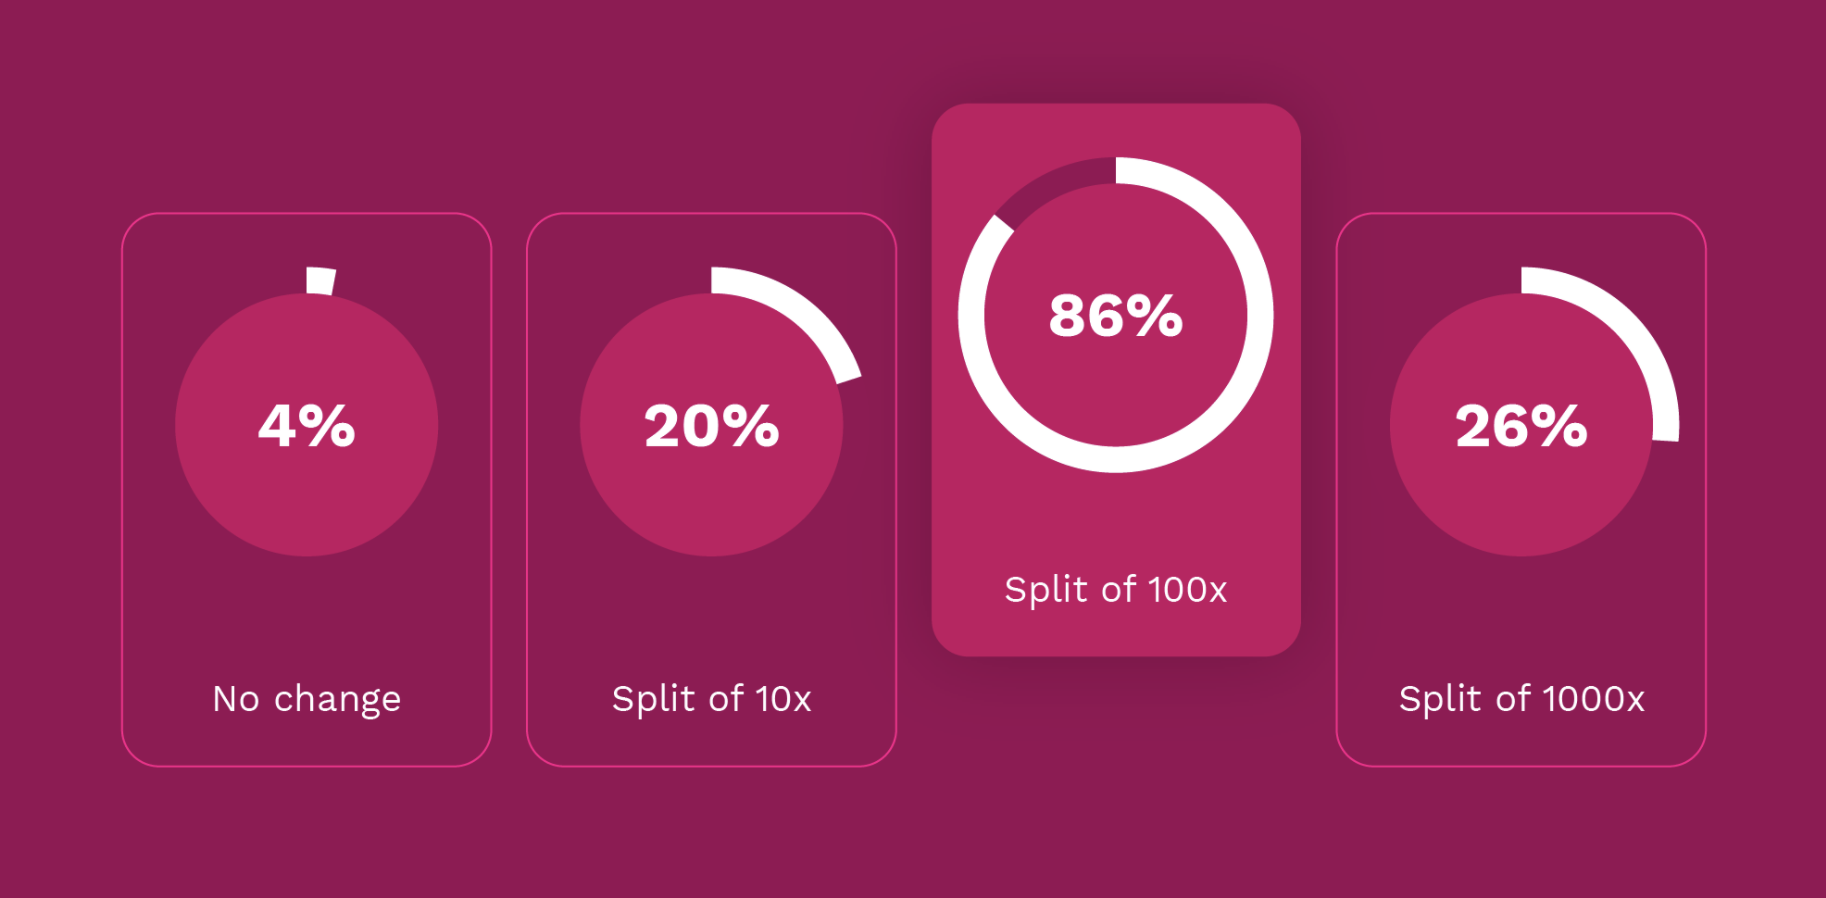Click empty space inside the Split of 1000x card
Viewport: 1826px width, 898px height.
[1521, 620]
